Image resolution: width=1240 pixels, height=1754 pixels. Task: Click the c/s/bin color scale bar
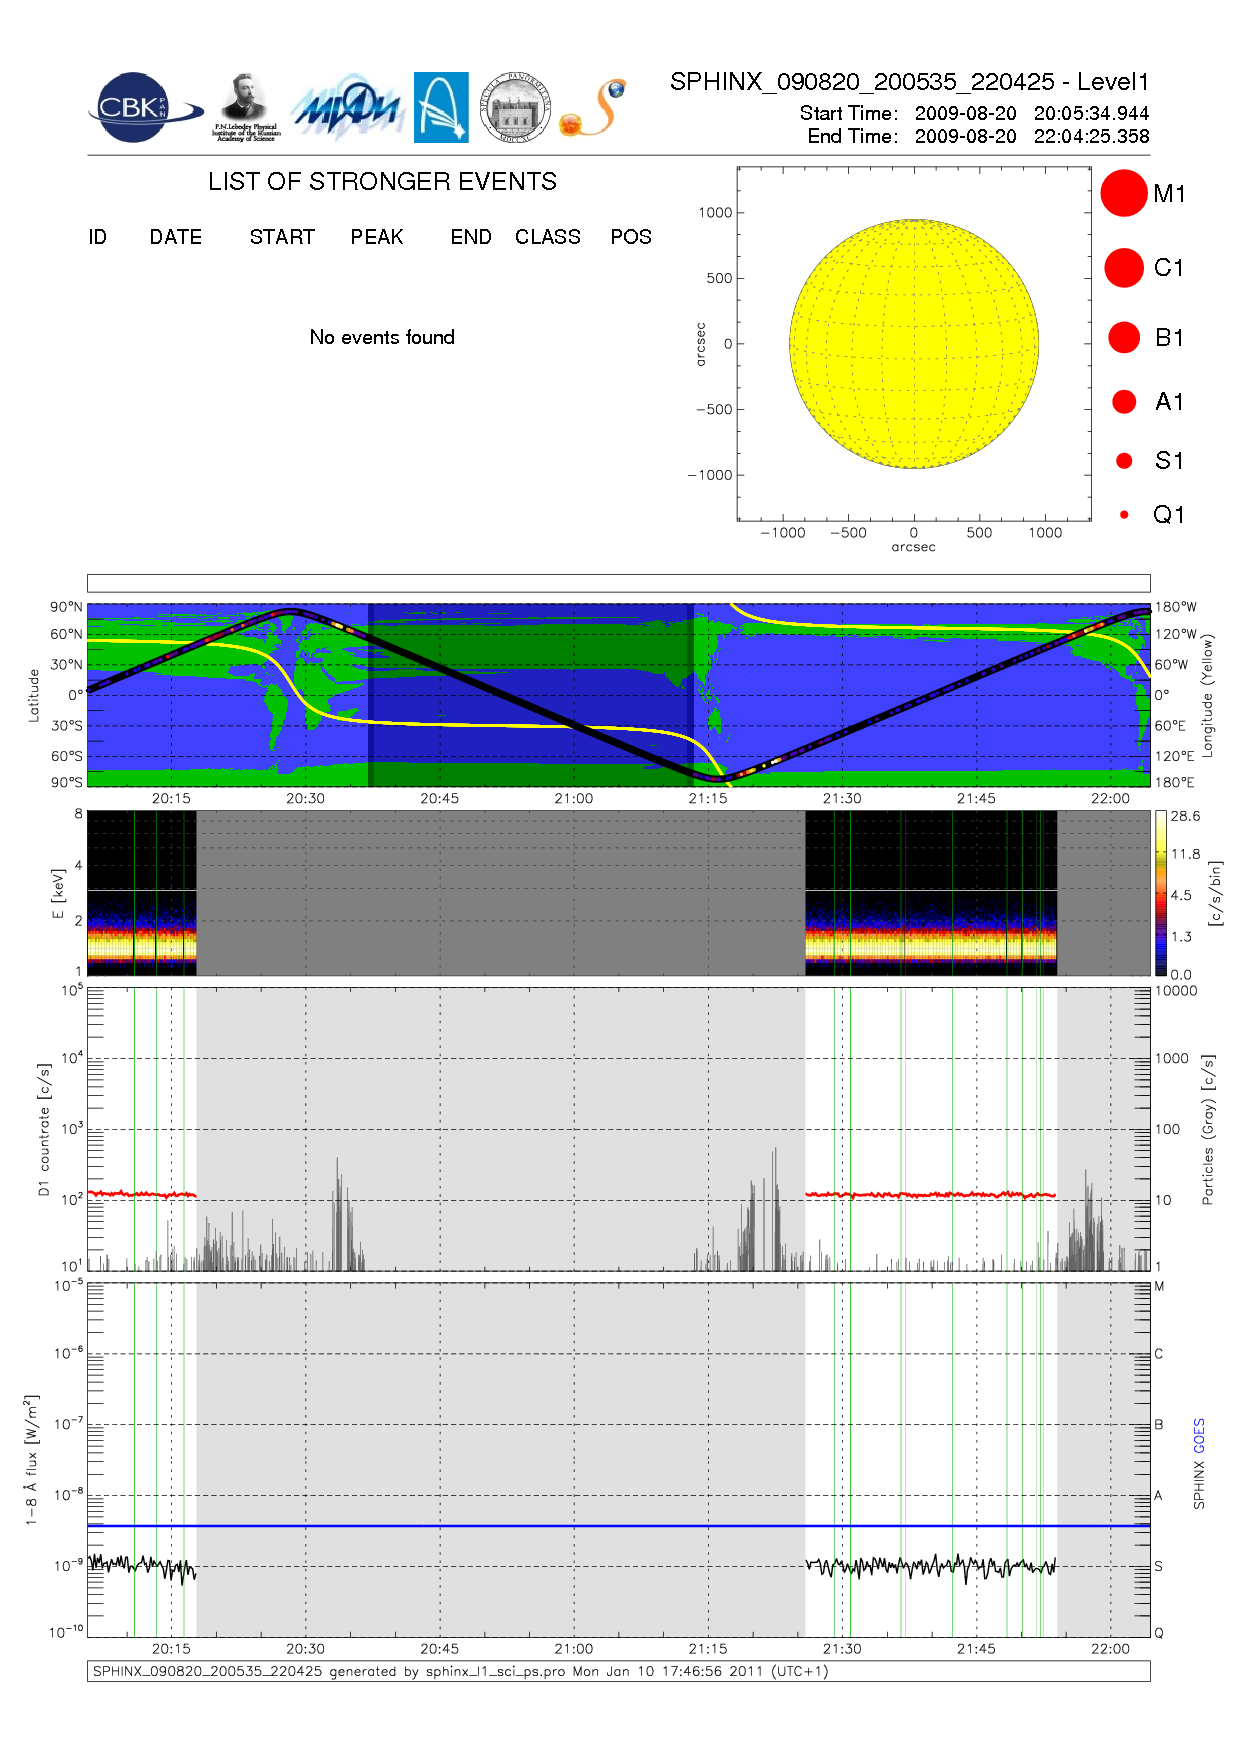pos(1160,893)
